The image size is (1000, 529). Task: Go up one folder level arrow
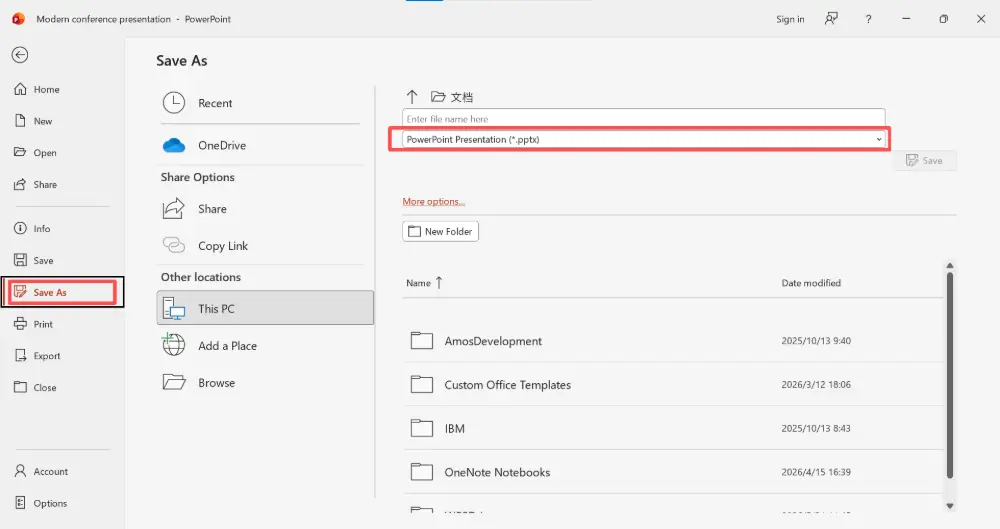412,97
